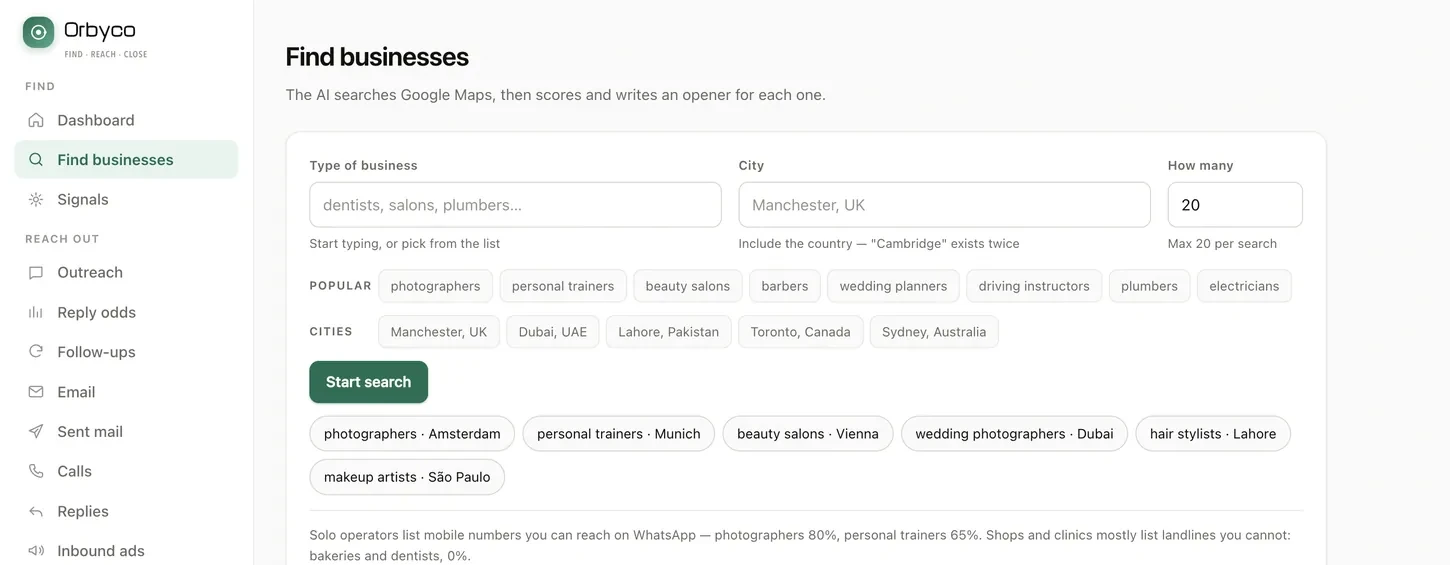The height and width of the screenshot is (565, 1450).
Task: Focus the City input field
Action: click(x=944, y=205)
